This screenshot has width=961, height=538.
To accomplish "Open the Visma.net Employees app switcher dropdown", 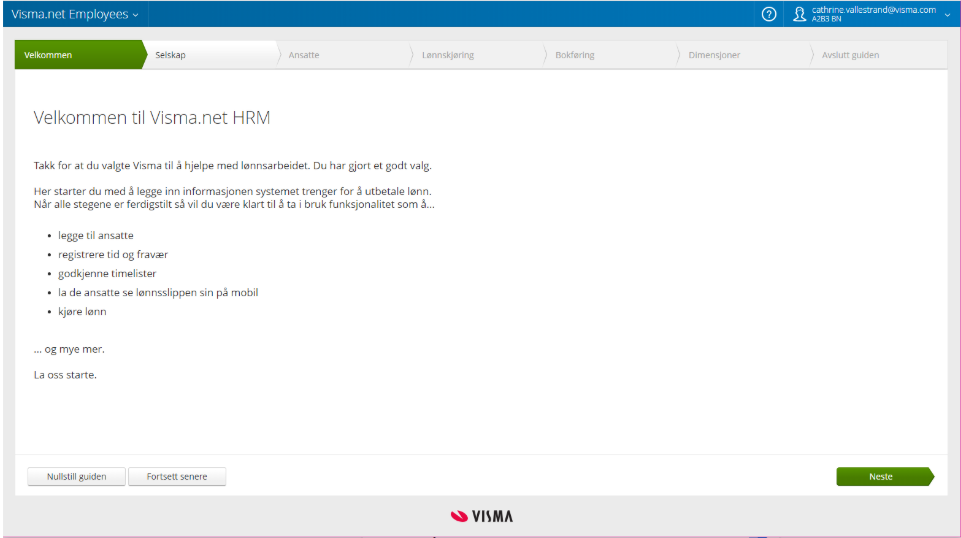I will pos(75,14).
